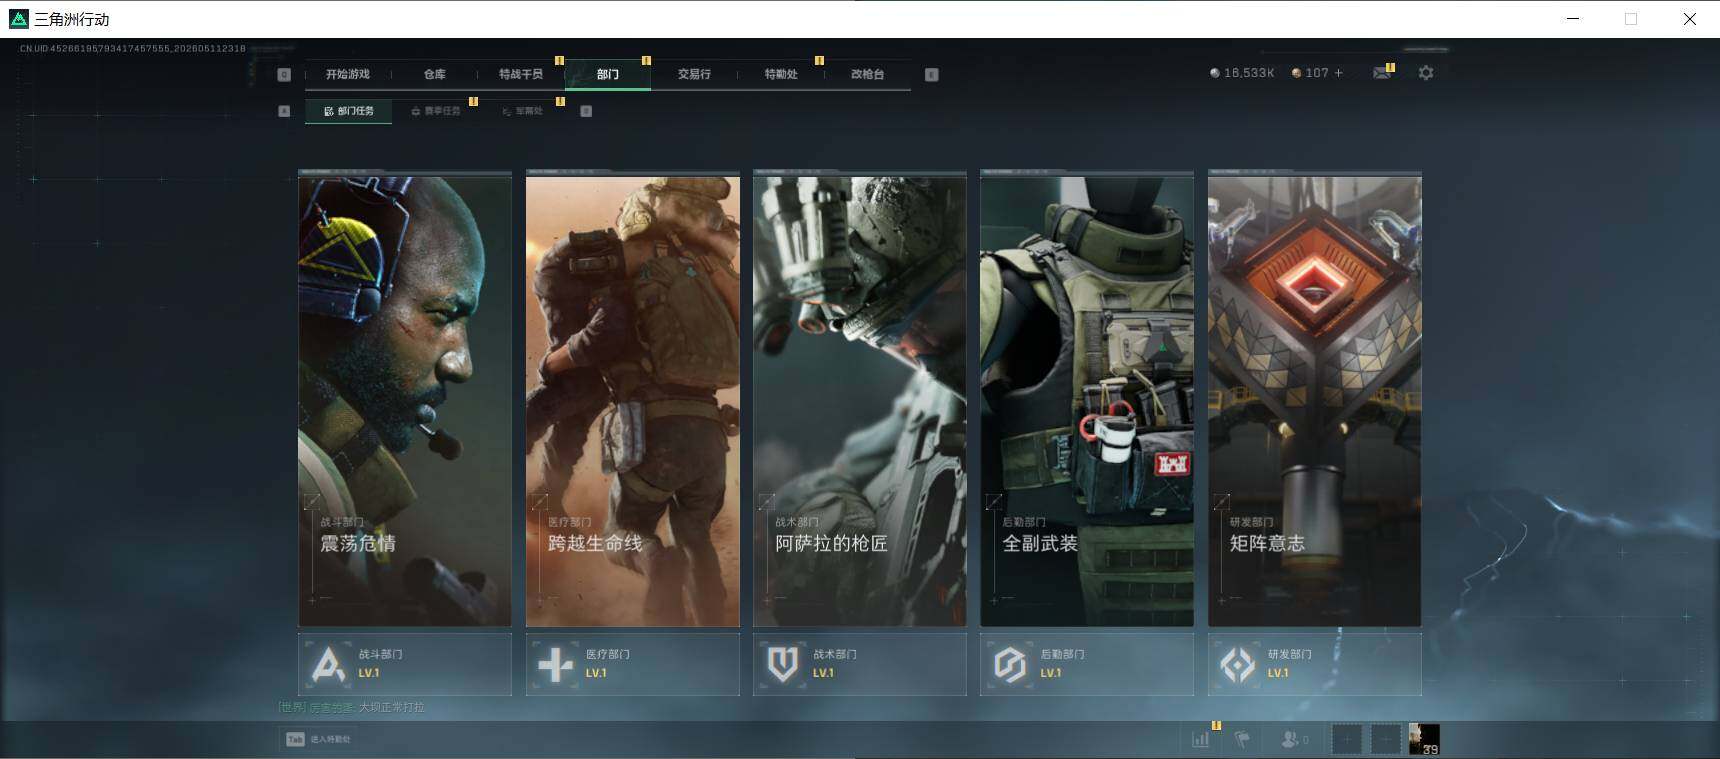The width and height of the screenshot is (1720, 759).
Task: Invite a teammate via the plus slot nearest the friends icon
Action: point(1346,740)
